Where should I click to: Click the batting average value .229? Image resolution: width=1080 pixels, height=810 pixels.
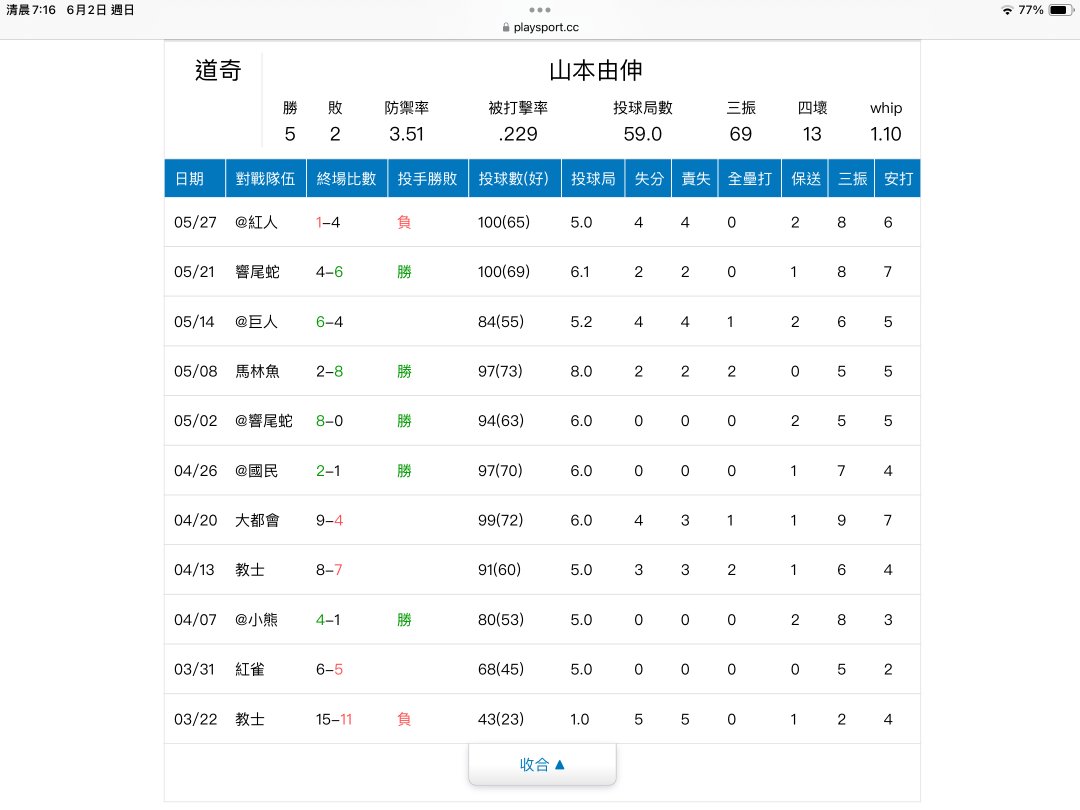tap(518, 134)
